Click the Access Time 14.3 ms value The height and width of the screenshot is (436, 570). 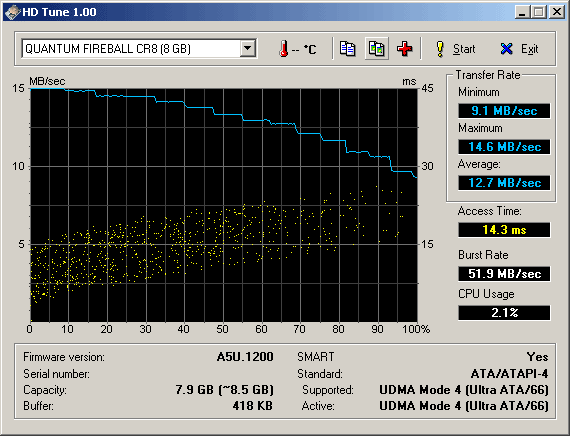click(504, 230)
